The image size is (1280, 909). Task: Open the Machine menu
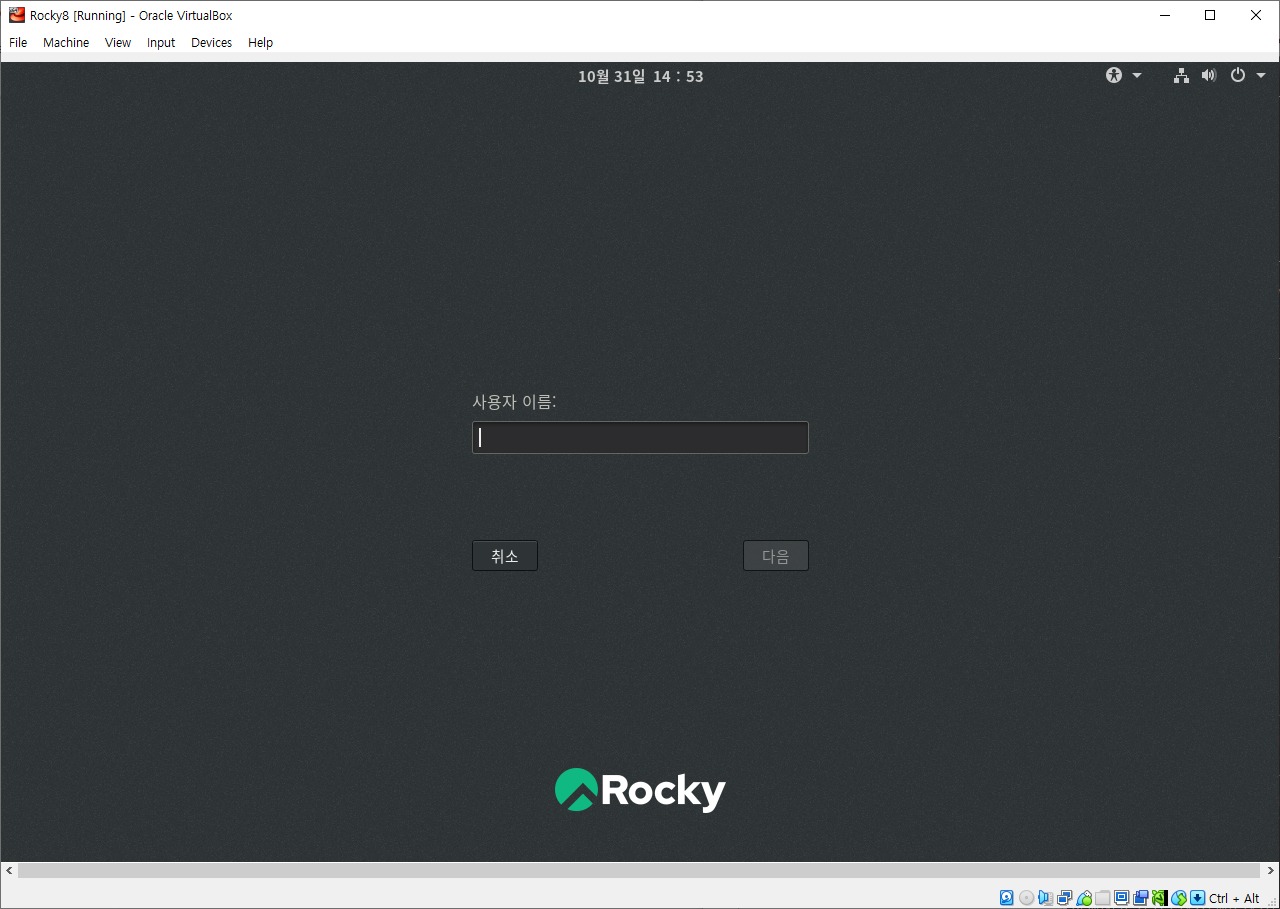tap(66, 43)
